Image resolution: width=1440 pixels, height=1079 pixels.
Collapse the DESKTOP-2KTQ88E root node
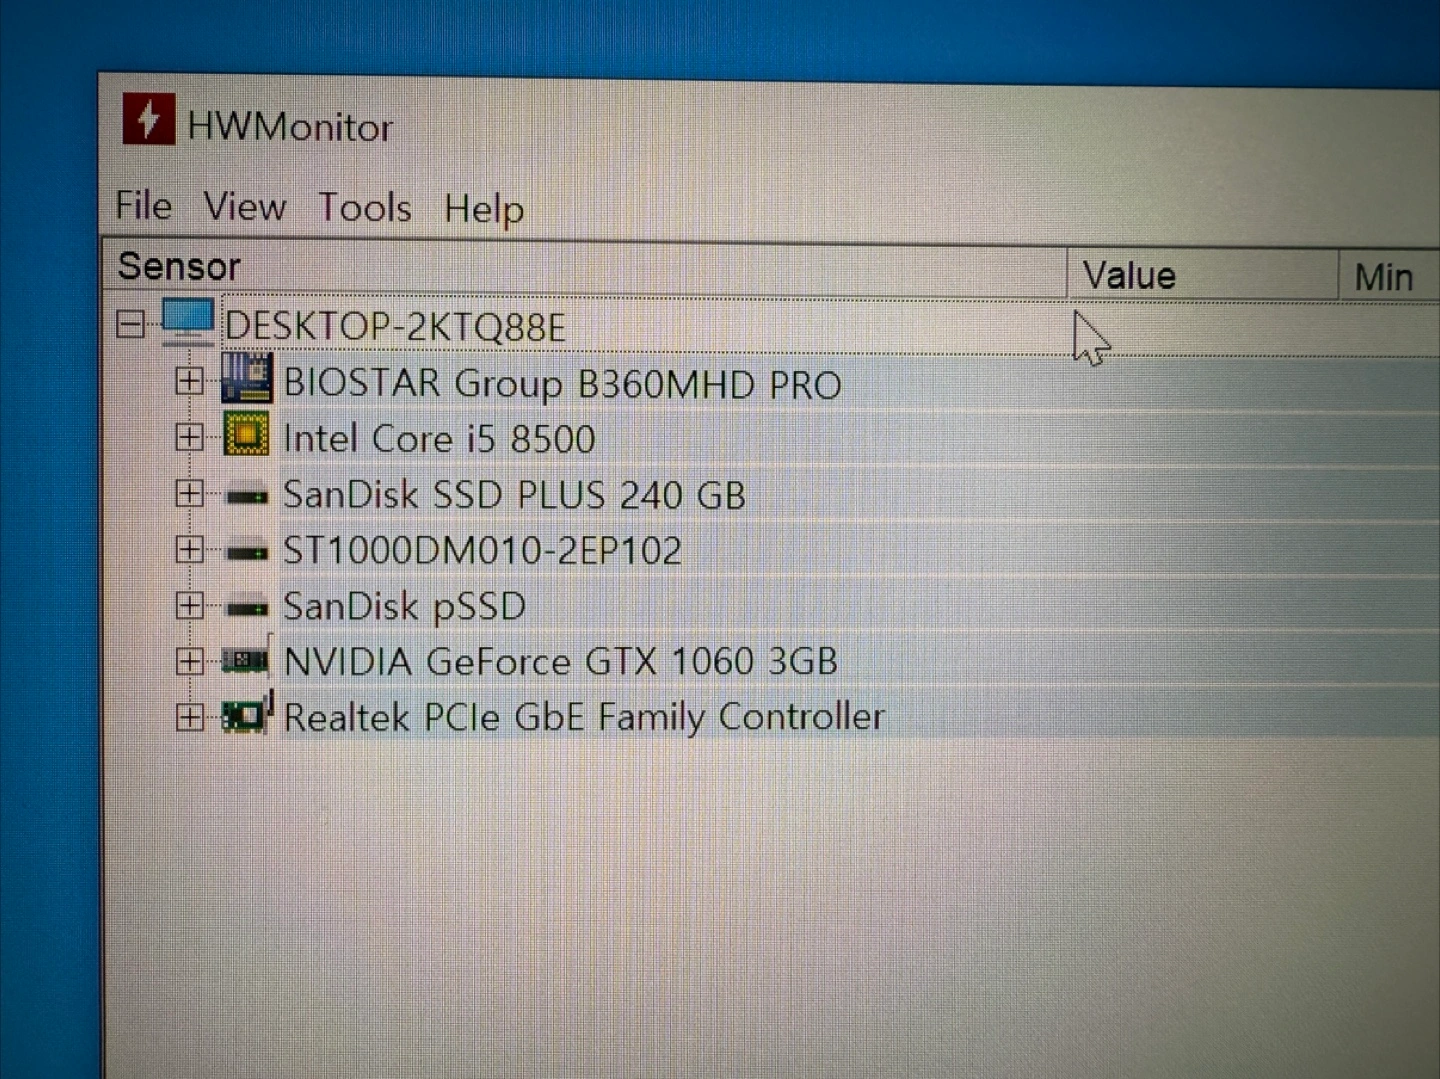(x=130, y=324)
